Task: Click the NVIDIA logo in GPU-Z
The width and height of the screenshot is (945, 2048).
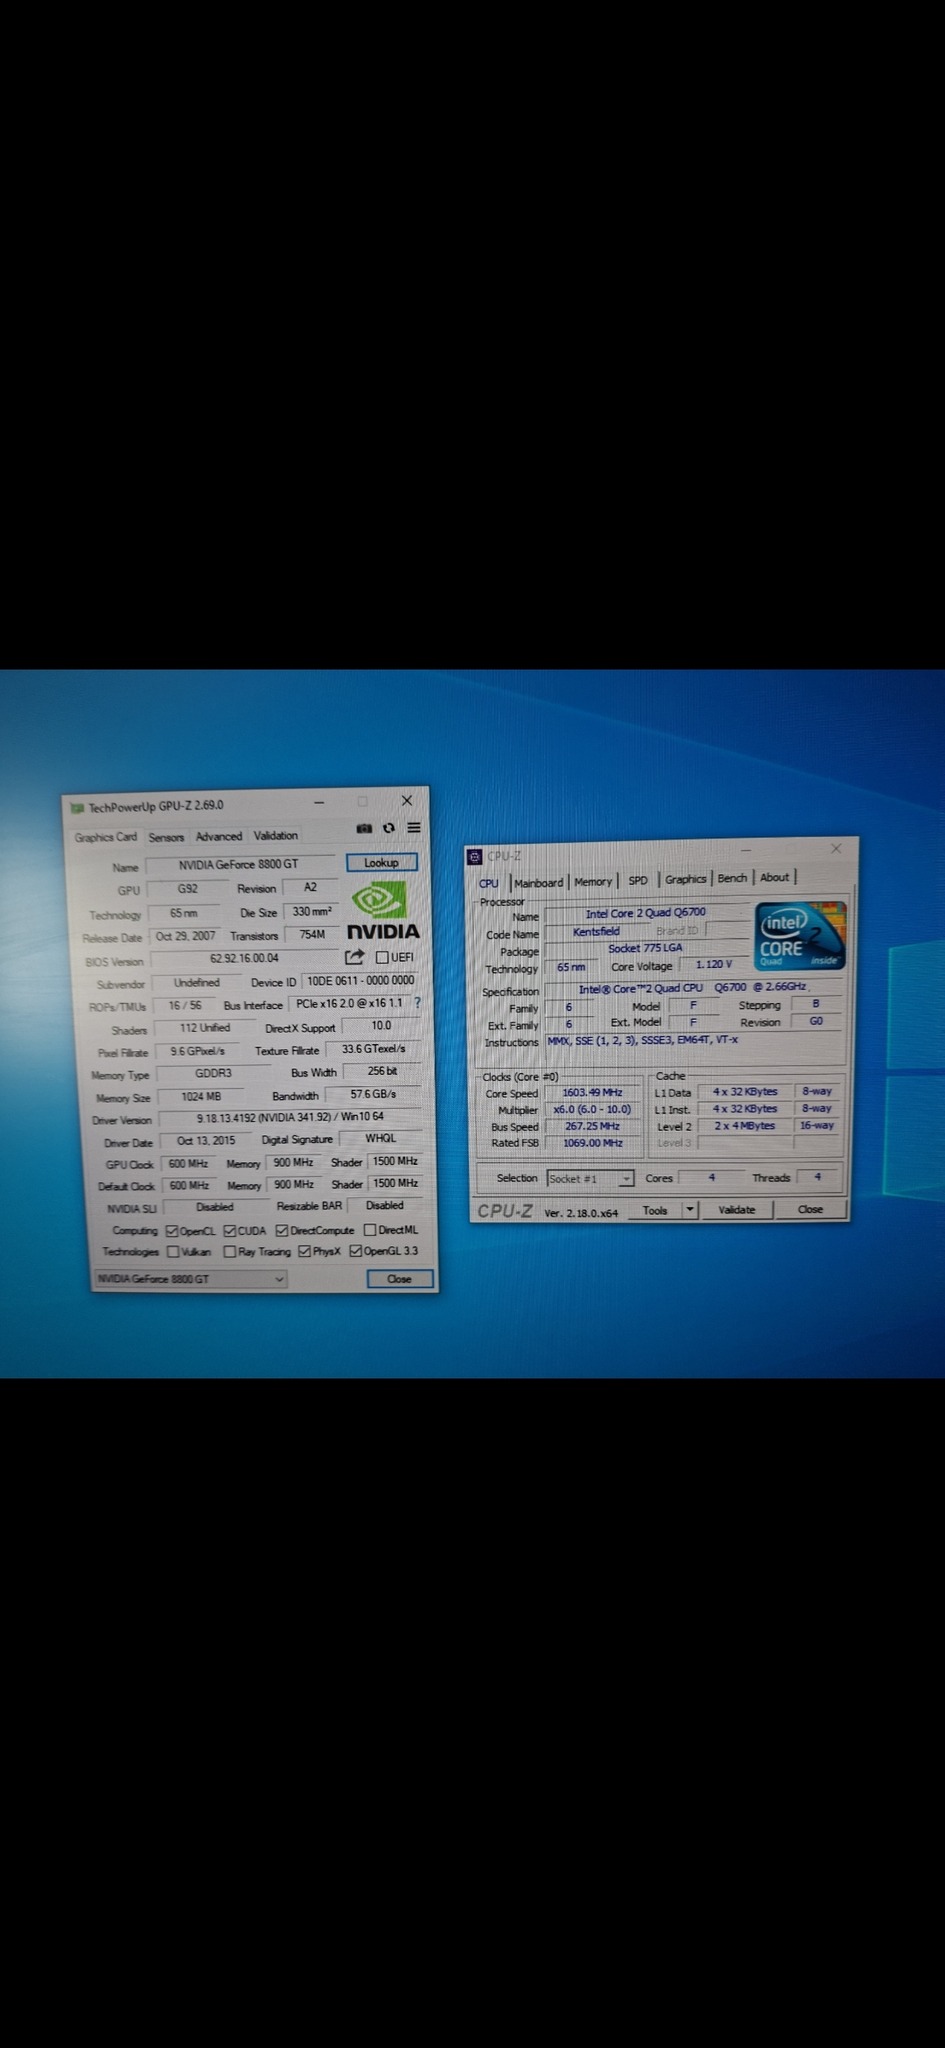Action: 382,911
